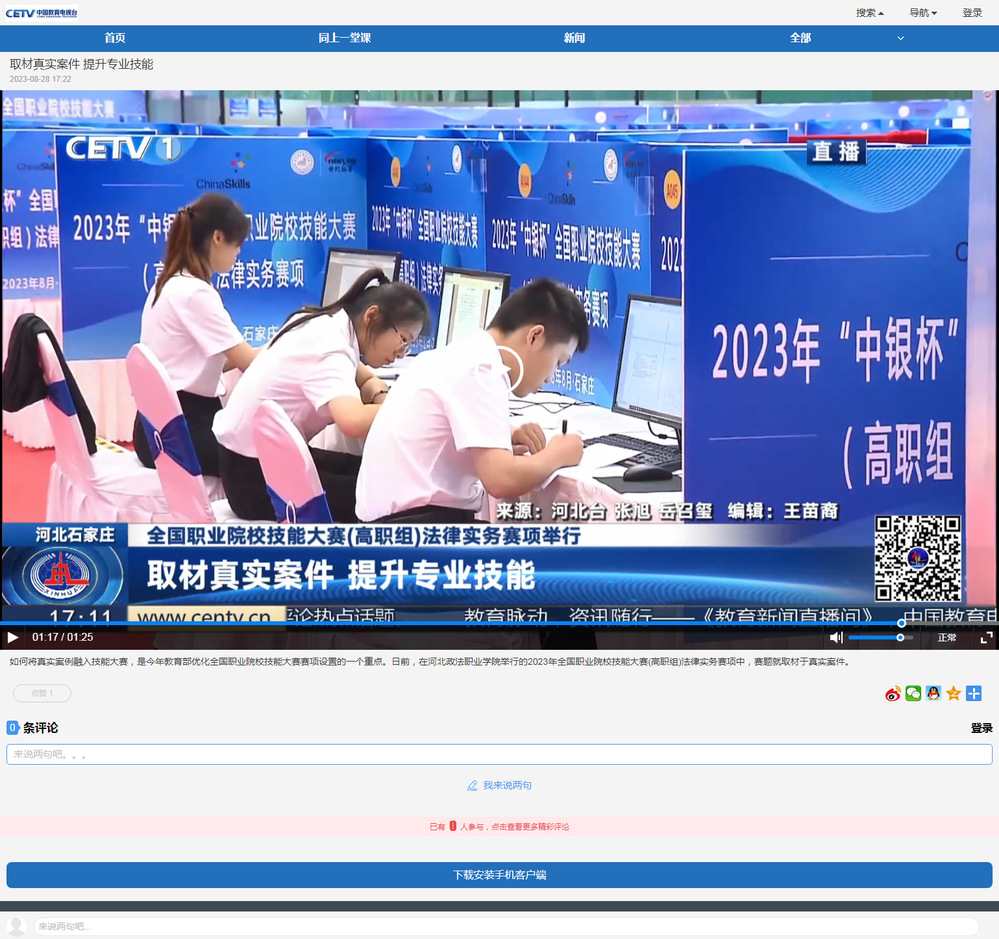Expand the 搜索 dropdown in the header
This screenshot has width=999, height=939.
coord(869,13)
